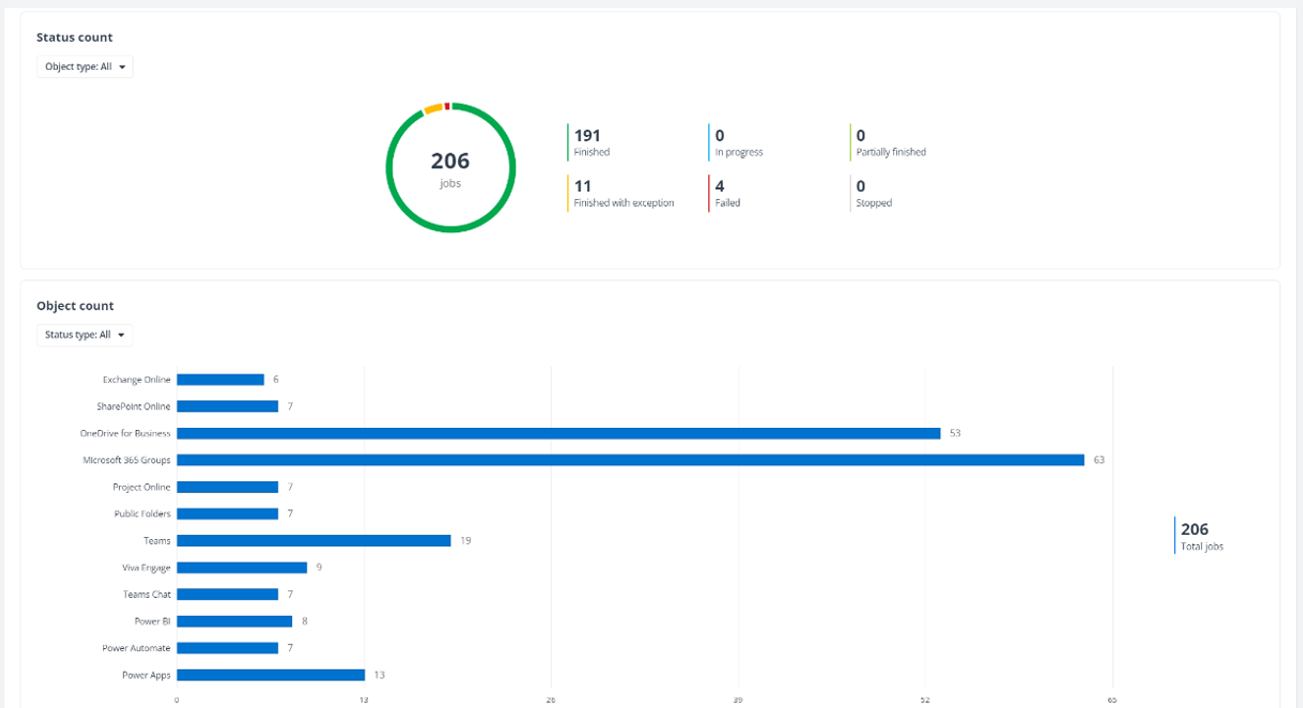This screenshot has width=1303, height=708.
Task: Click the OneDrive for Business bar
Action: [x=550, y=433]
